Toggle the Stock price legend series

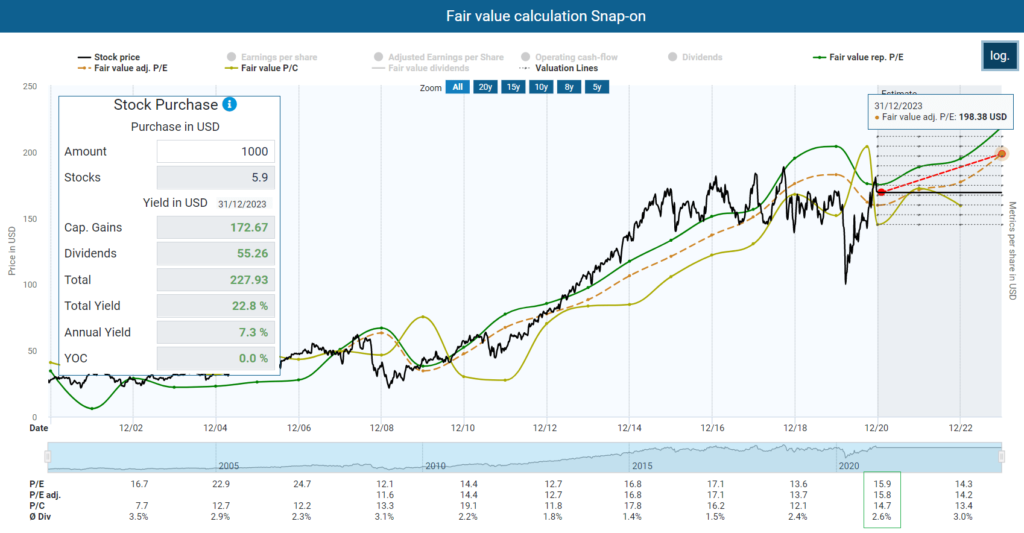109,57
